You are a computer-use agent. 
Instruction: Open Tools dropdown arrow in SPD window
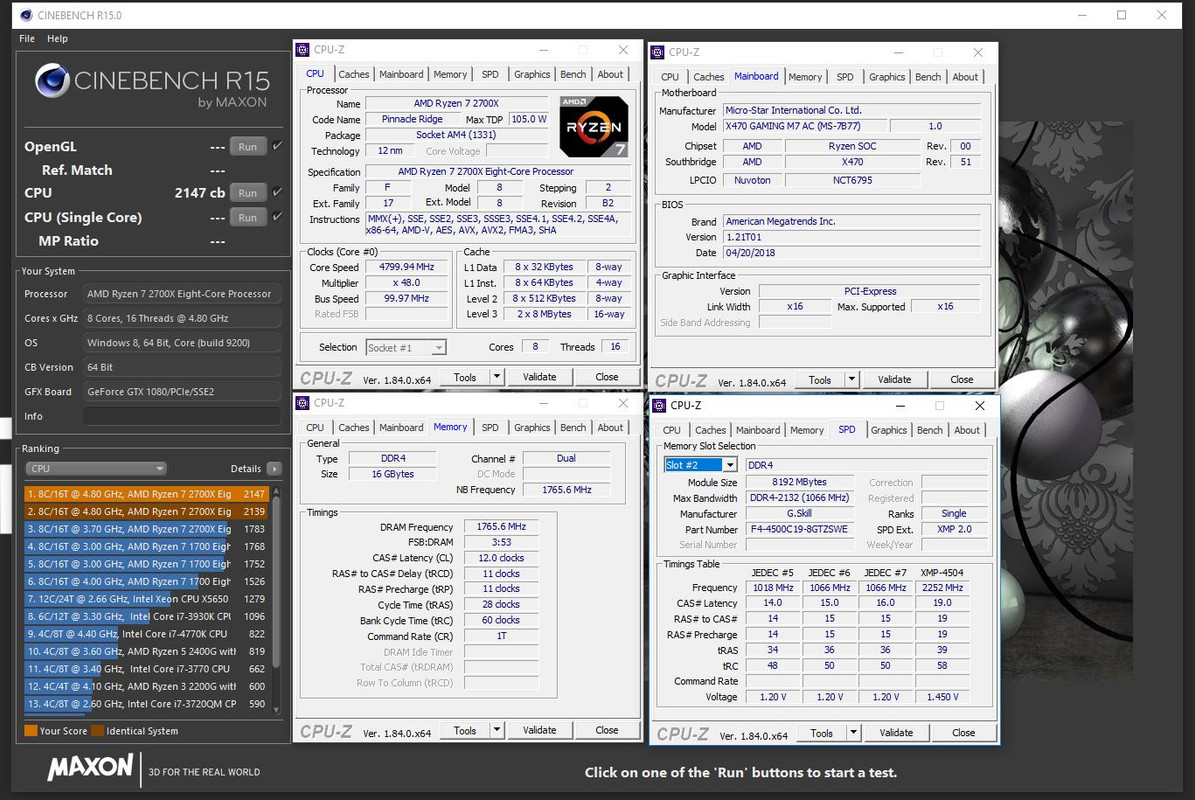854,733
